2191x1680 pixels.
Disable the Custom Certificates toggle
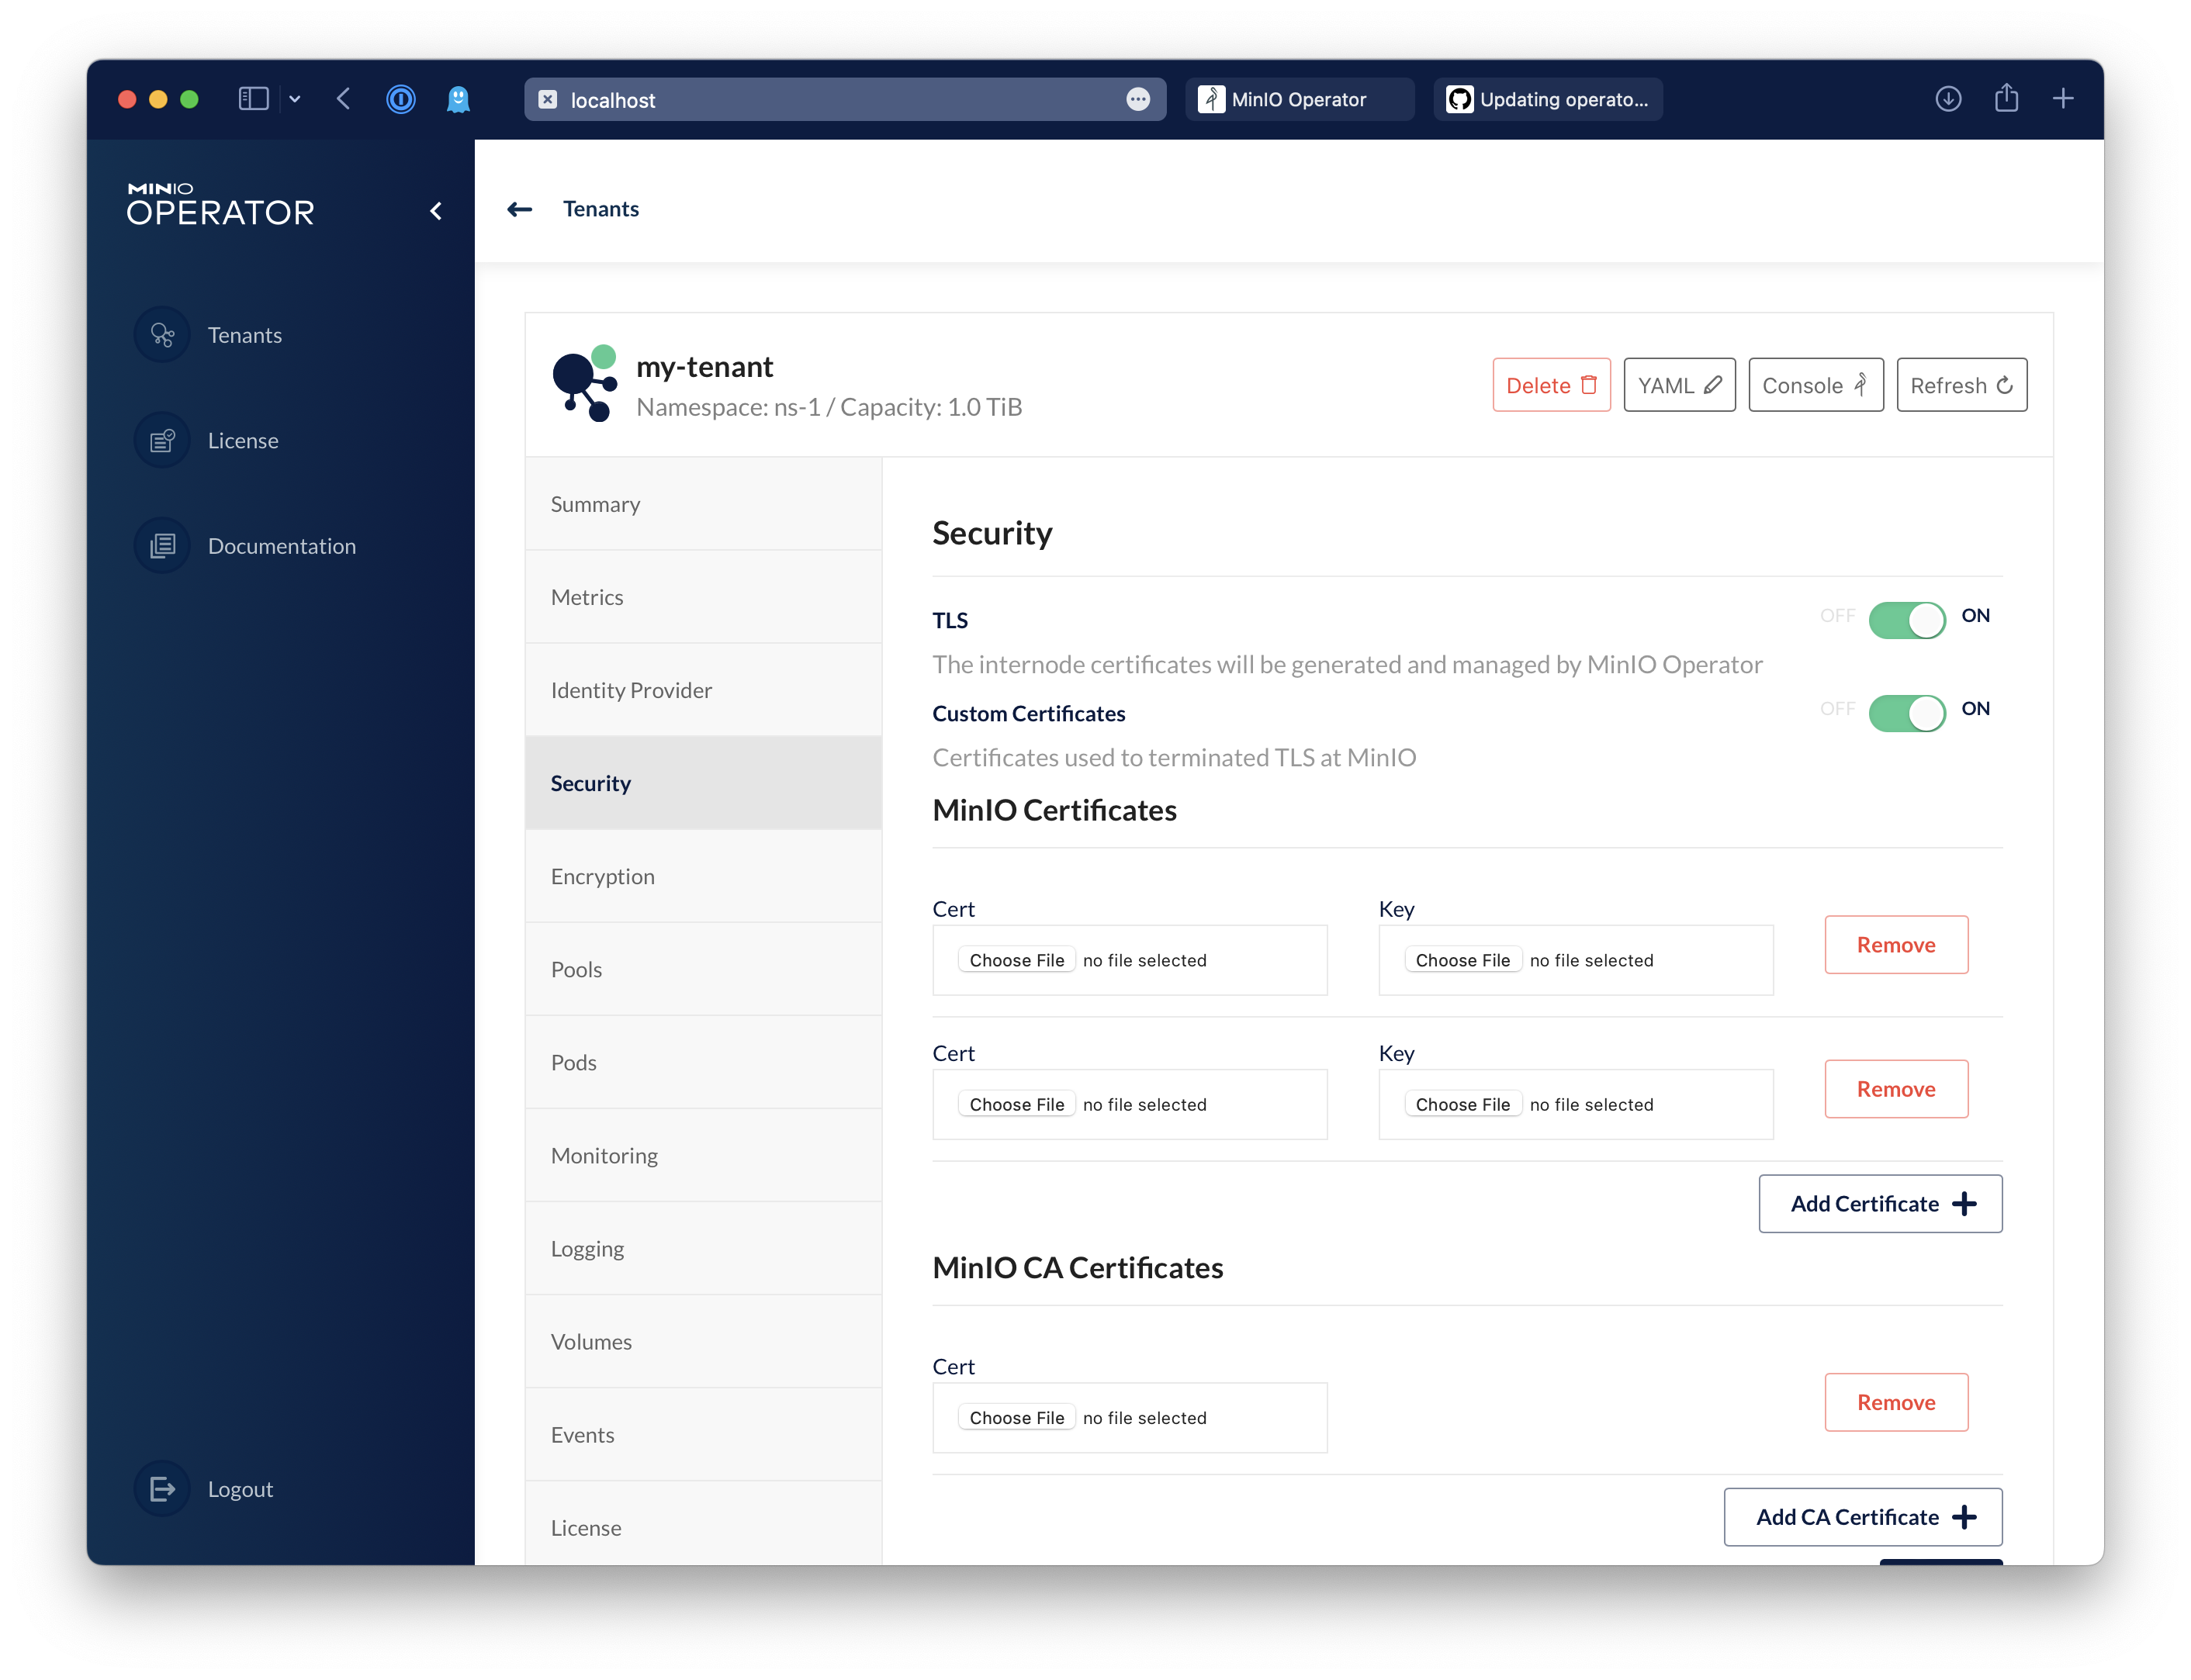[1906, 713]
